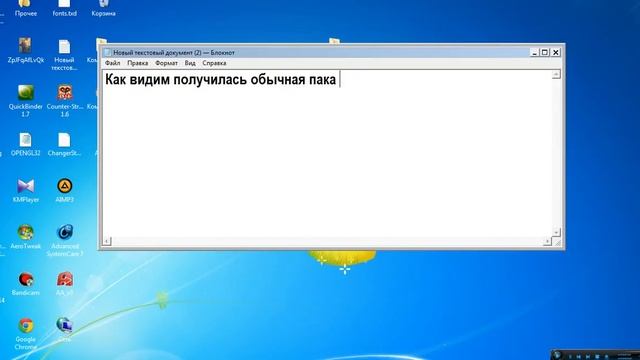Close the Notepad window
This screenshot has width=640, height=360.
click(x=556, y=52)
